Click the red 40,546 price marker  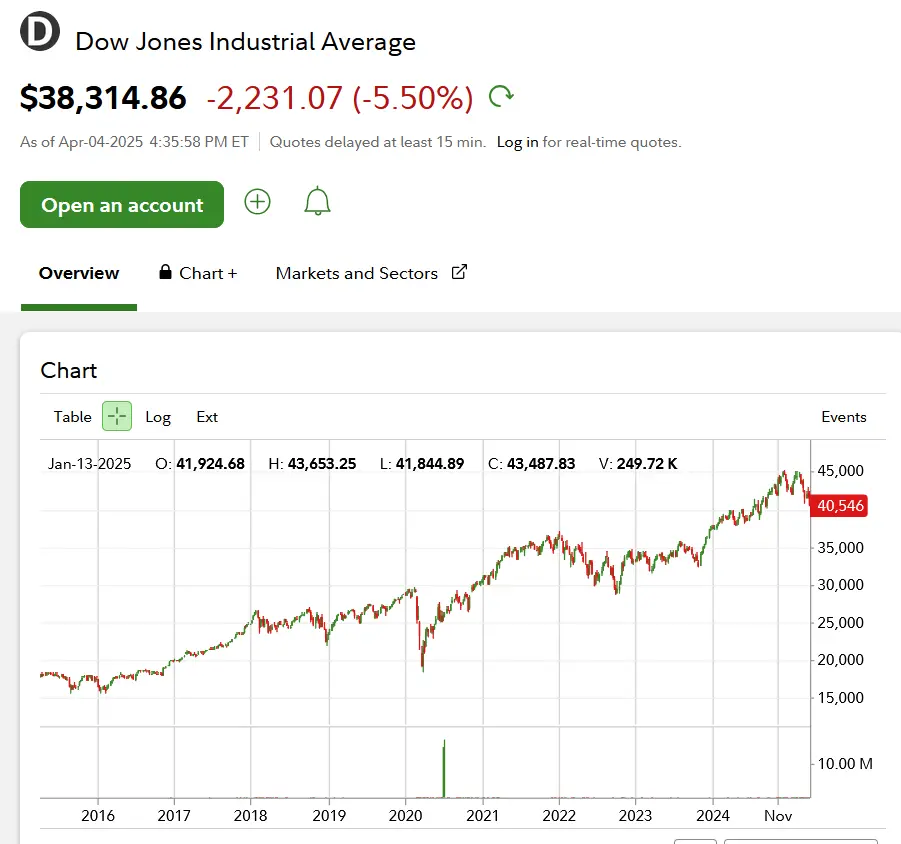pyautogui.click(x=840, y=506)
